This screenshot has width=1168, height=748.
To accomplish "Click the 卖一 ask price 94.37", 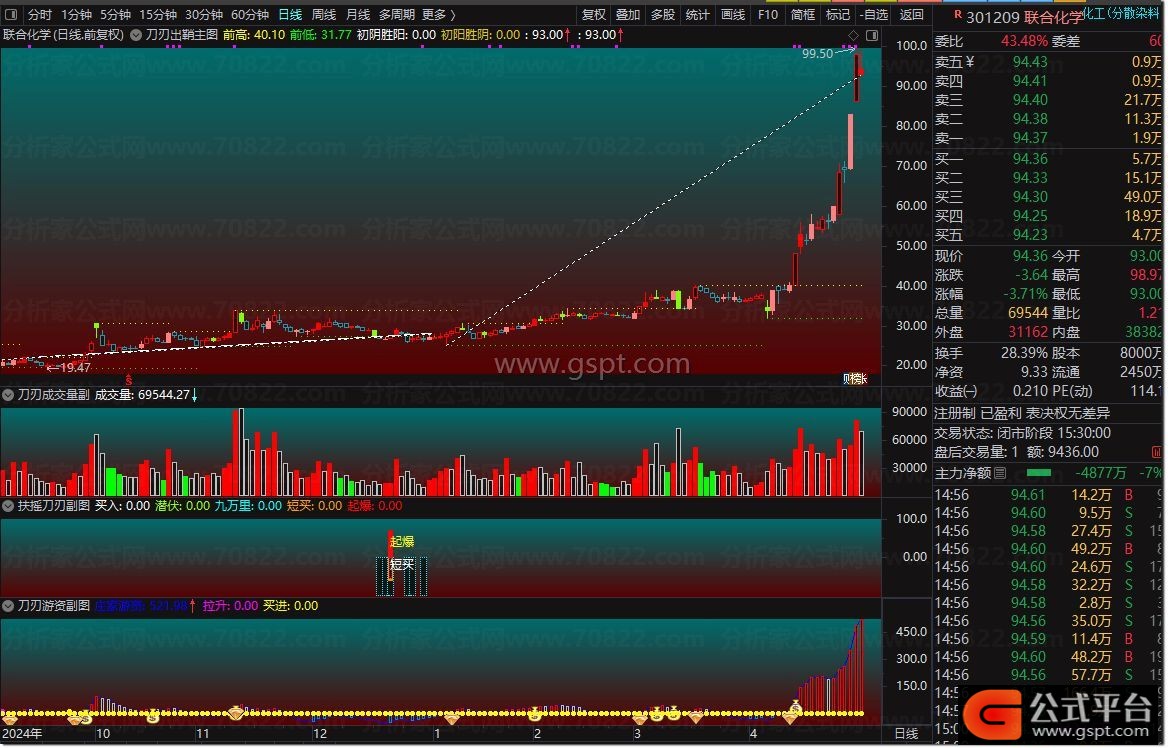I will pos(1029,138).
